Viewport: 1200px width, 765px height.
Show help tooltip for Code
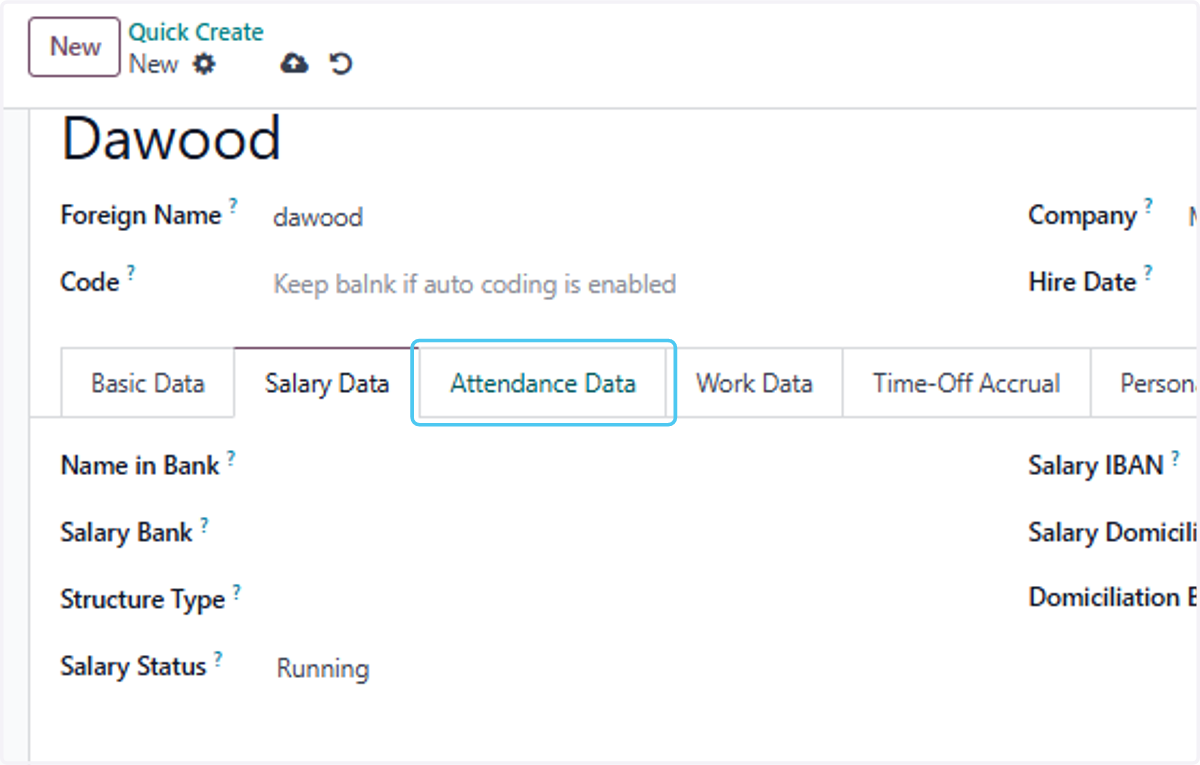[131, 272]
